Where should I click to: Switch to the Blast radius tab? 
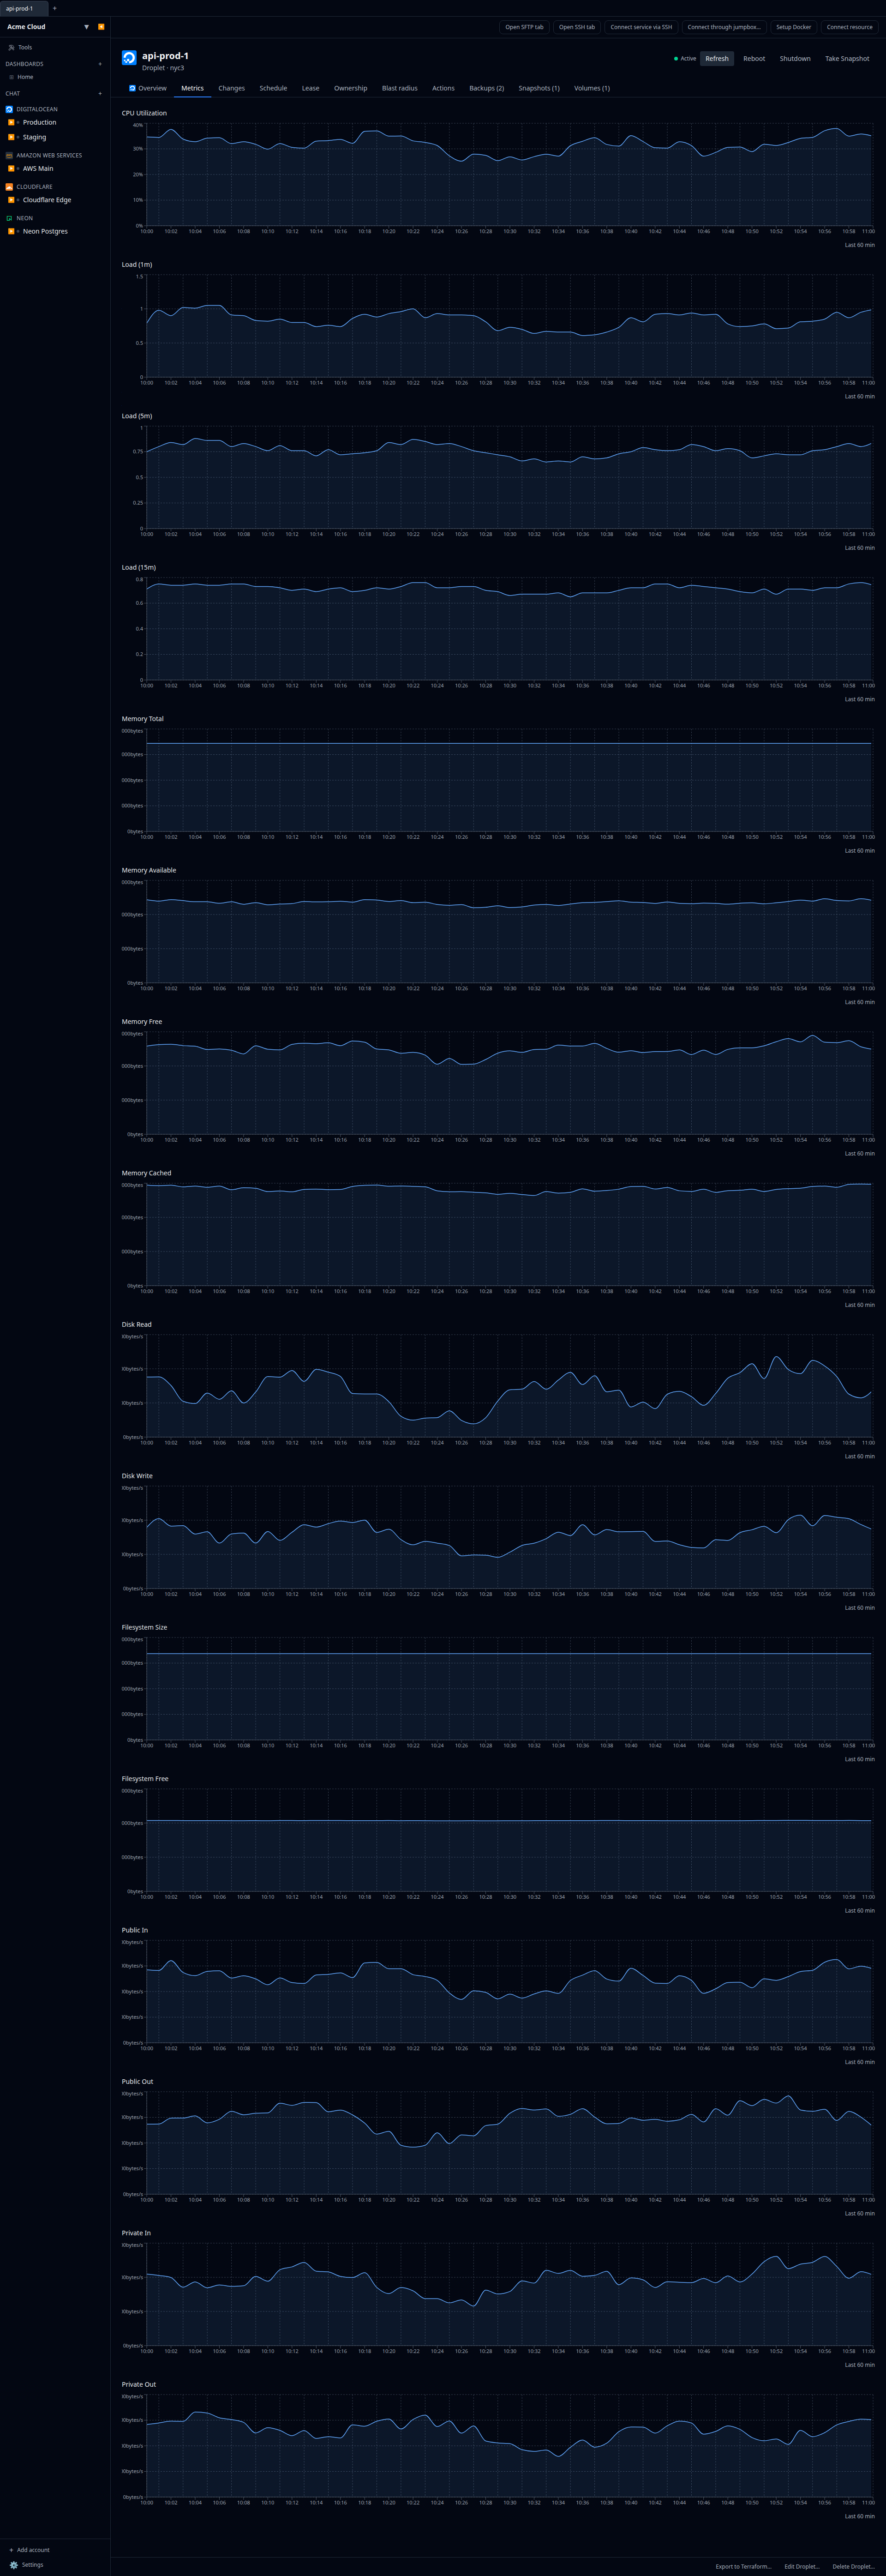(400, 88)
